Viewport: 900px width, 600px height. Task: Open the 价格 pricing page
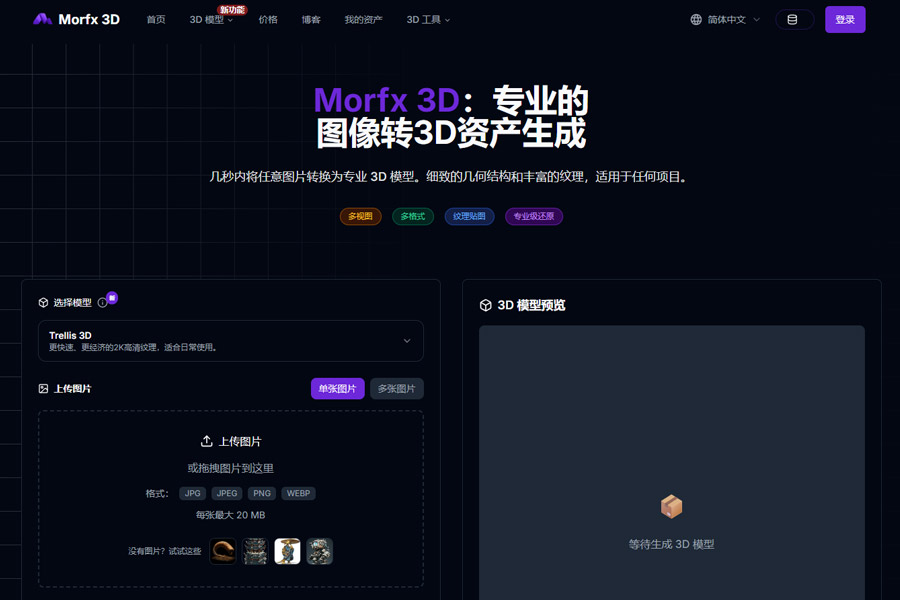268,20
